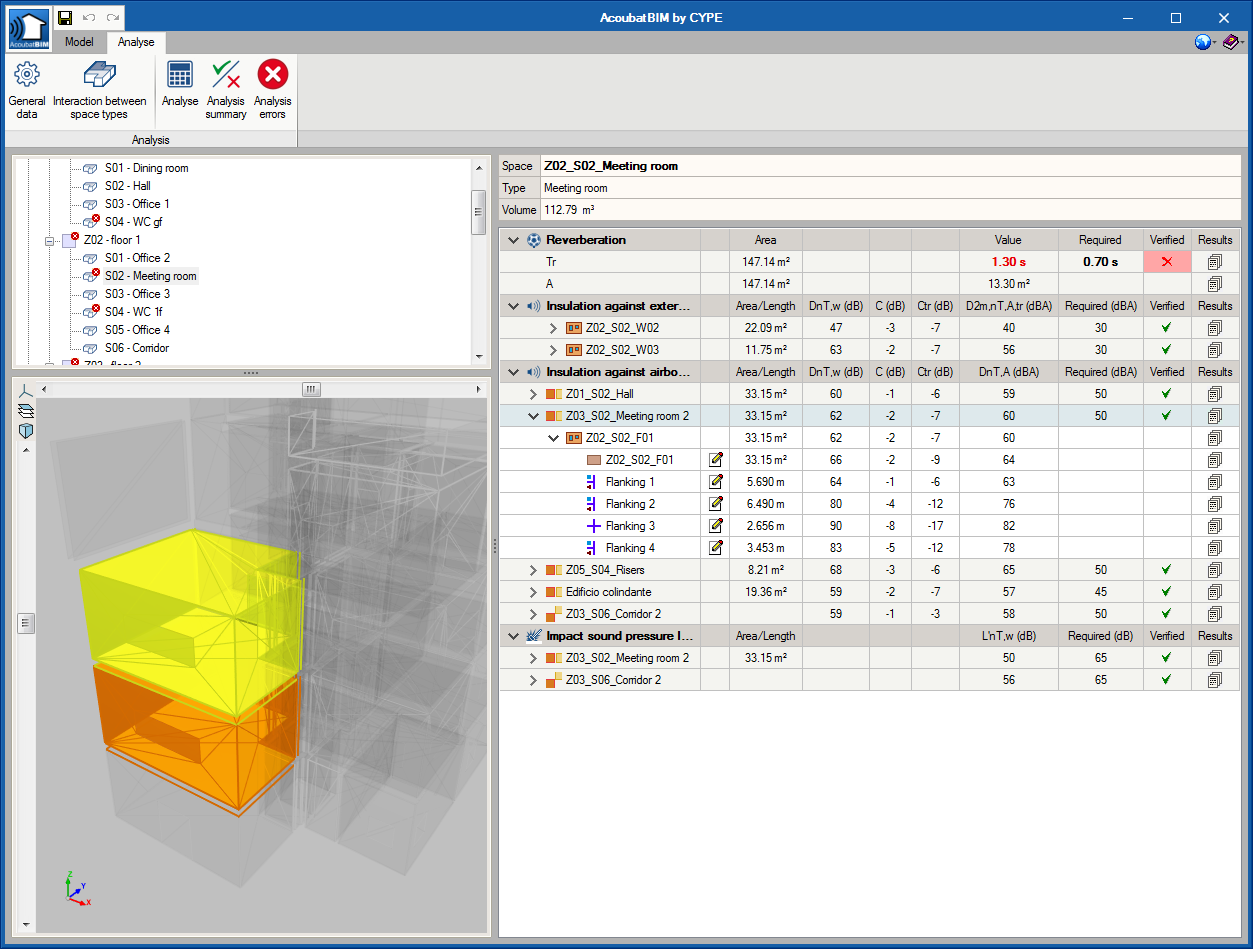The height and width of the screenshot is (949, 1253).
Task: Select S03 - Office 3 in tree
Action: point(138,294)
